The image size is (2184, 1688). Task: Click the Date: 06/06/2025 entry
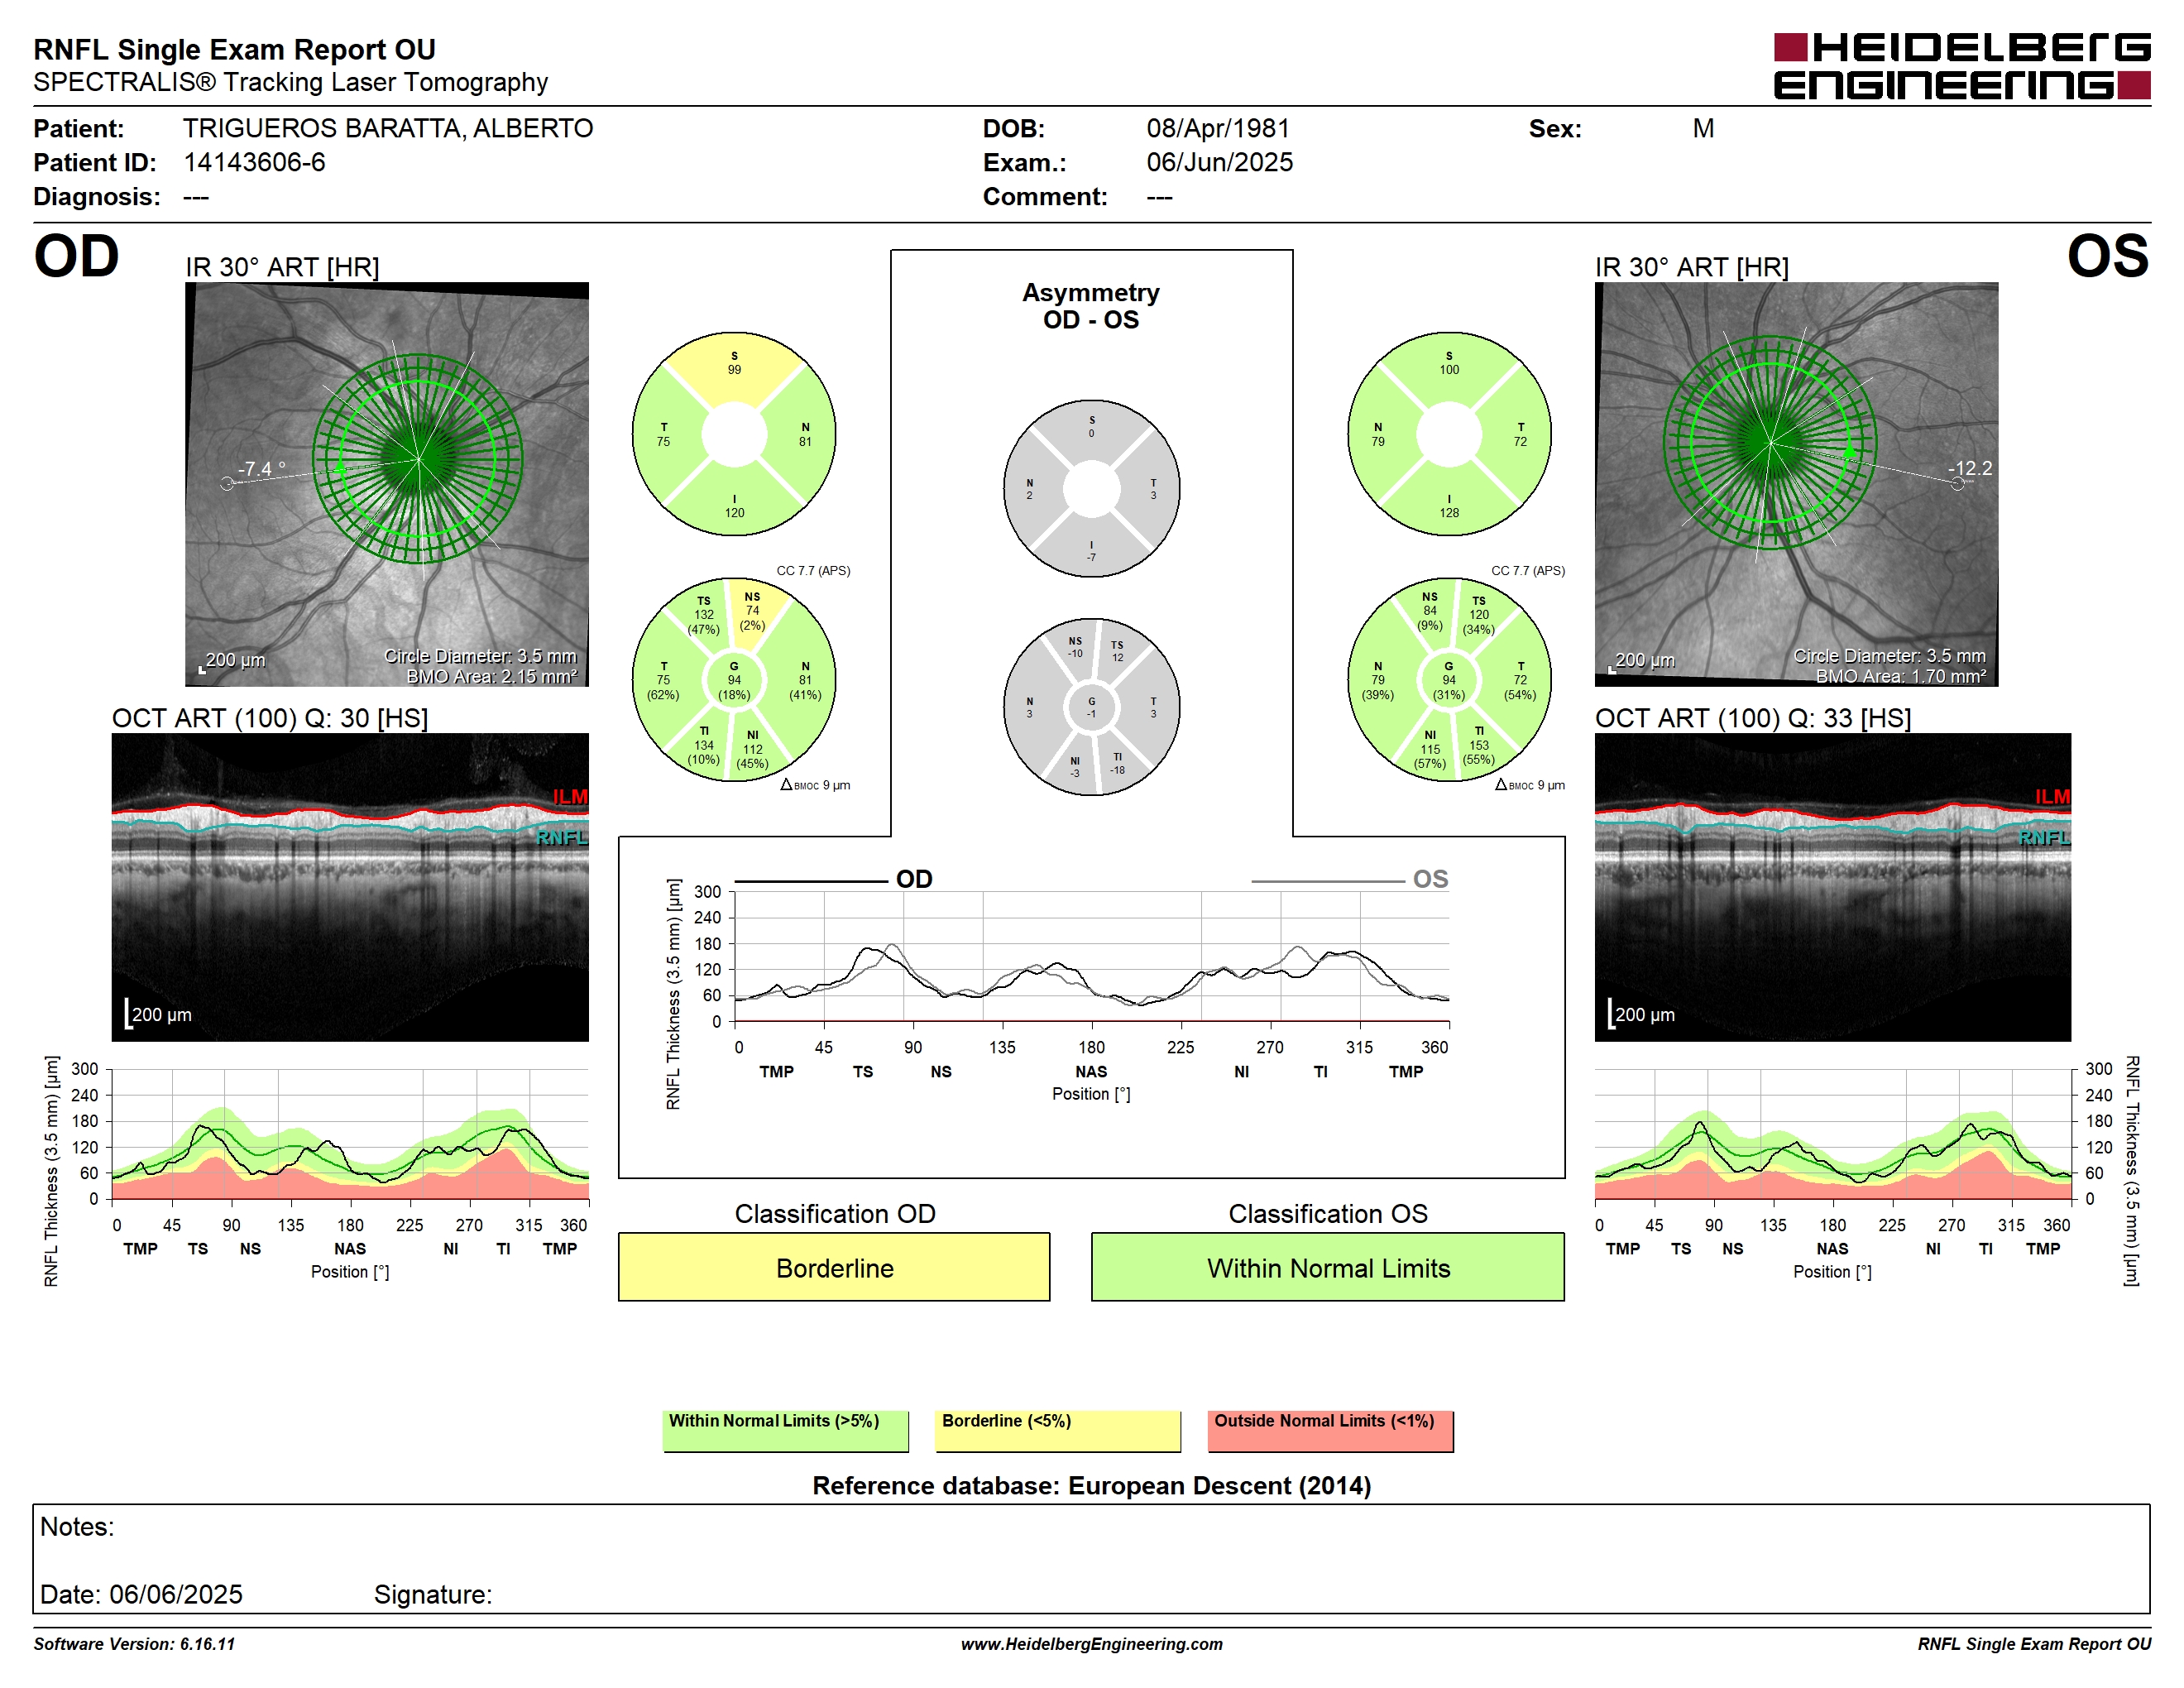pos(141,1594)
